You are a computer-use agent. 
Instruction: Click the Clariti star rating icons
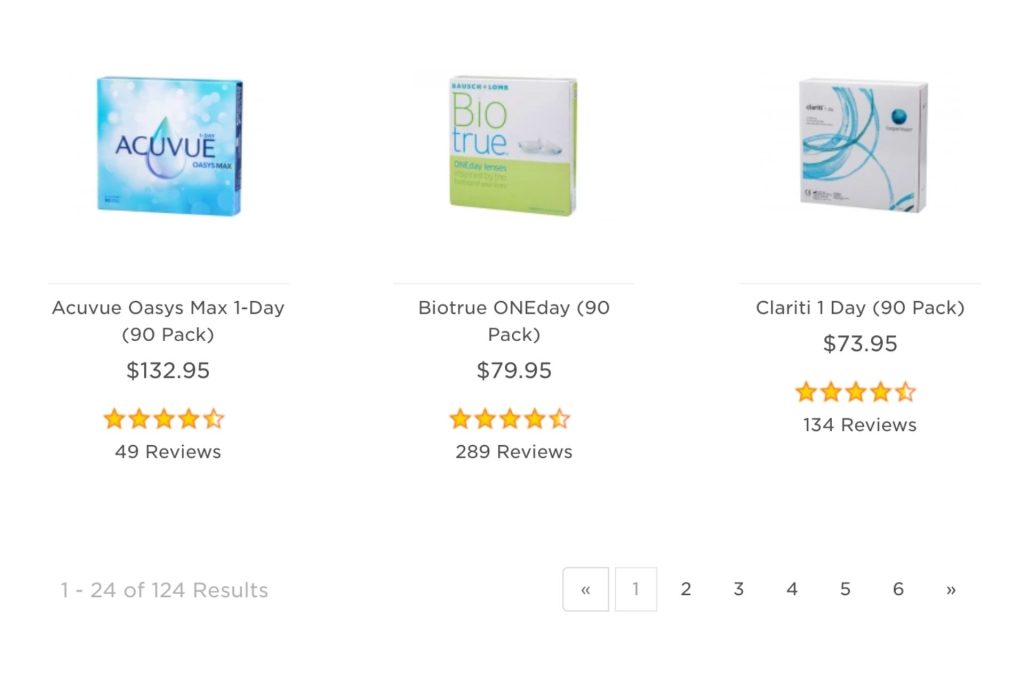coord(855,392)
